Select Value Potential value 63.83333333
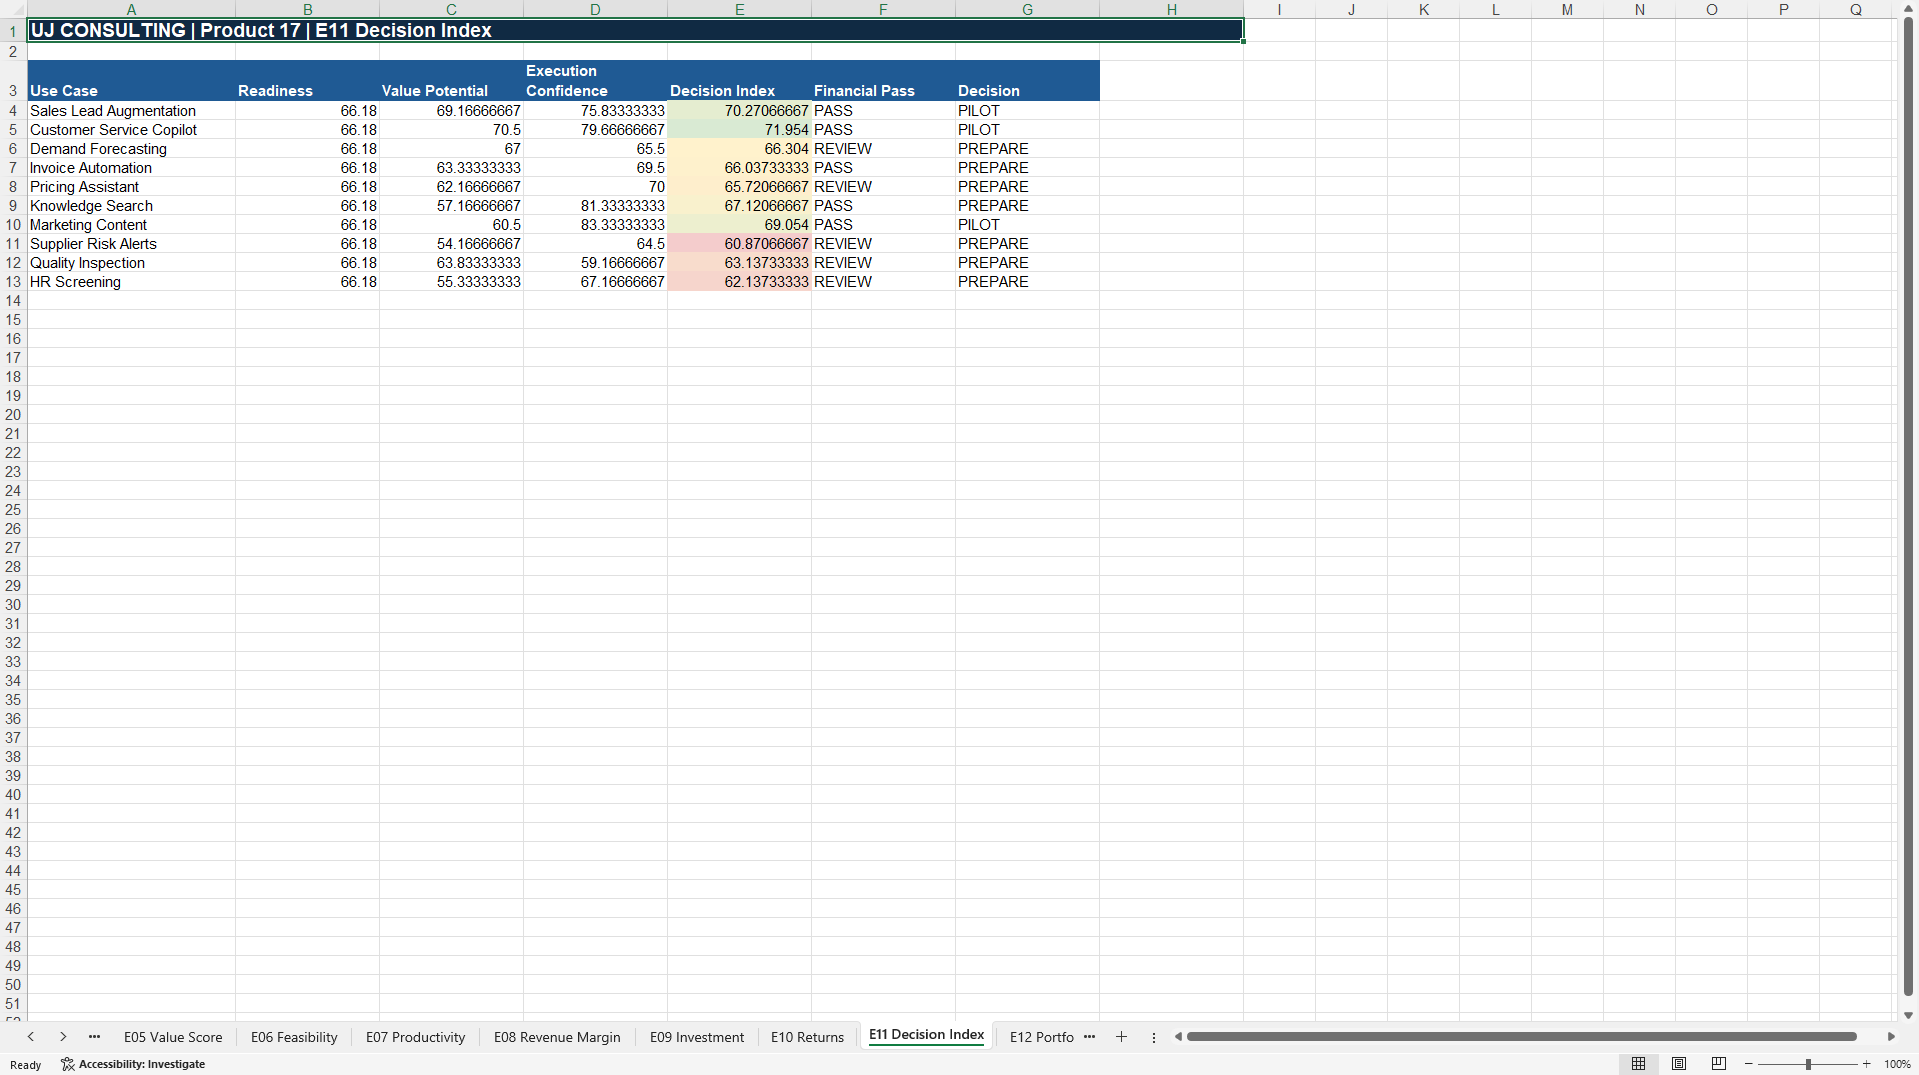Viewport: 1919px width, 1075px height. 451,263
